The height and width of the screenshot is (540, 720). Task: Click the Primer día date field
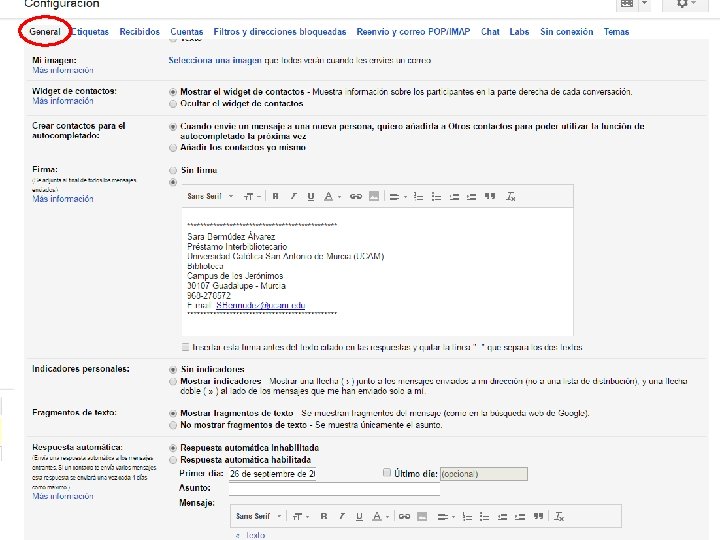pyautogui.click(x=272, y=474)
